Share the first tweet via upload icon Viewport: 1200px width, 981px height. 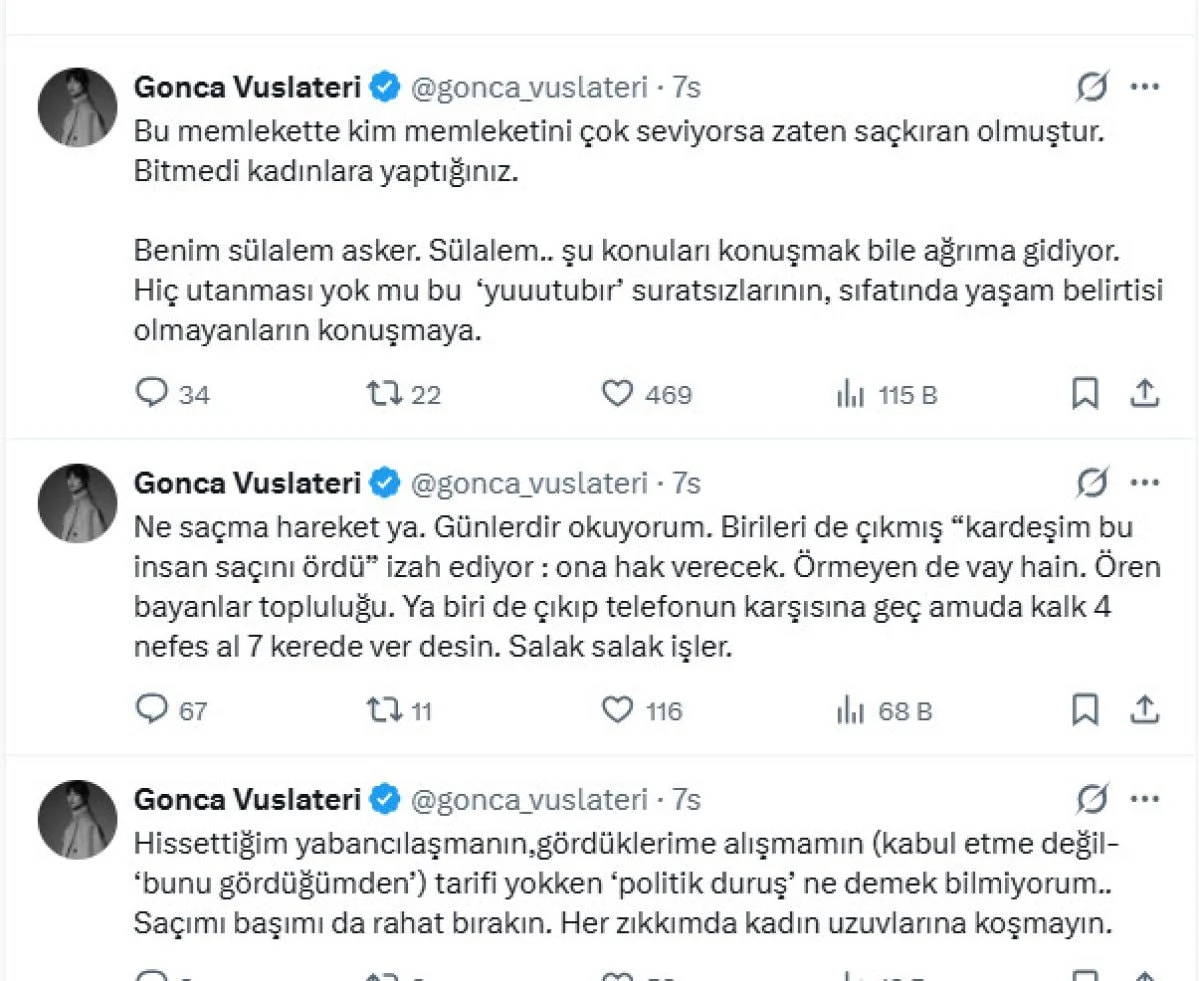(1145, 394)
